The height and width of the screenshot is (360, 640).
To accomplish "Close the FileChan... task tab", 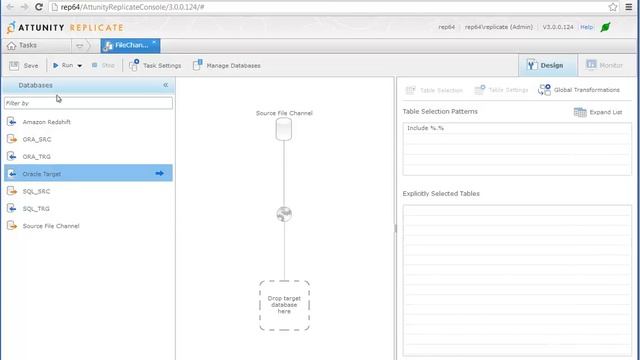I will [154, 42].
